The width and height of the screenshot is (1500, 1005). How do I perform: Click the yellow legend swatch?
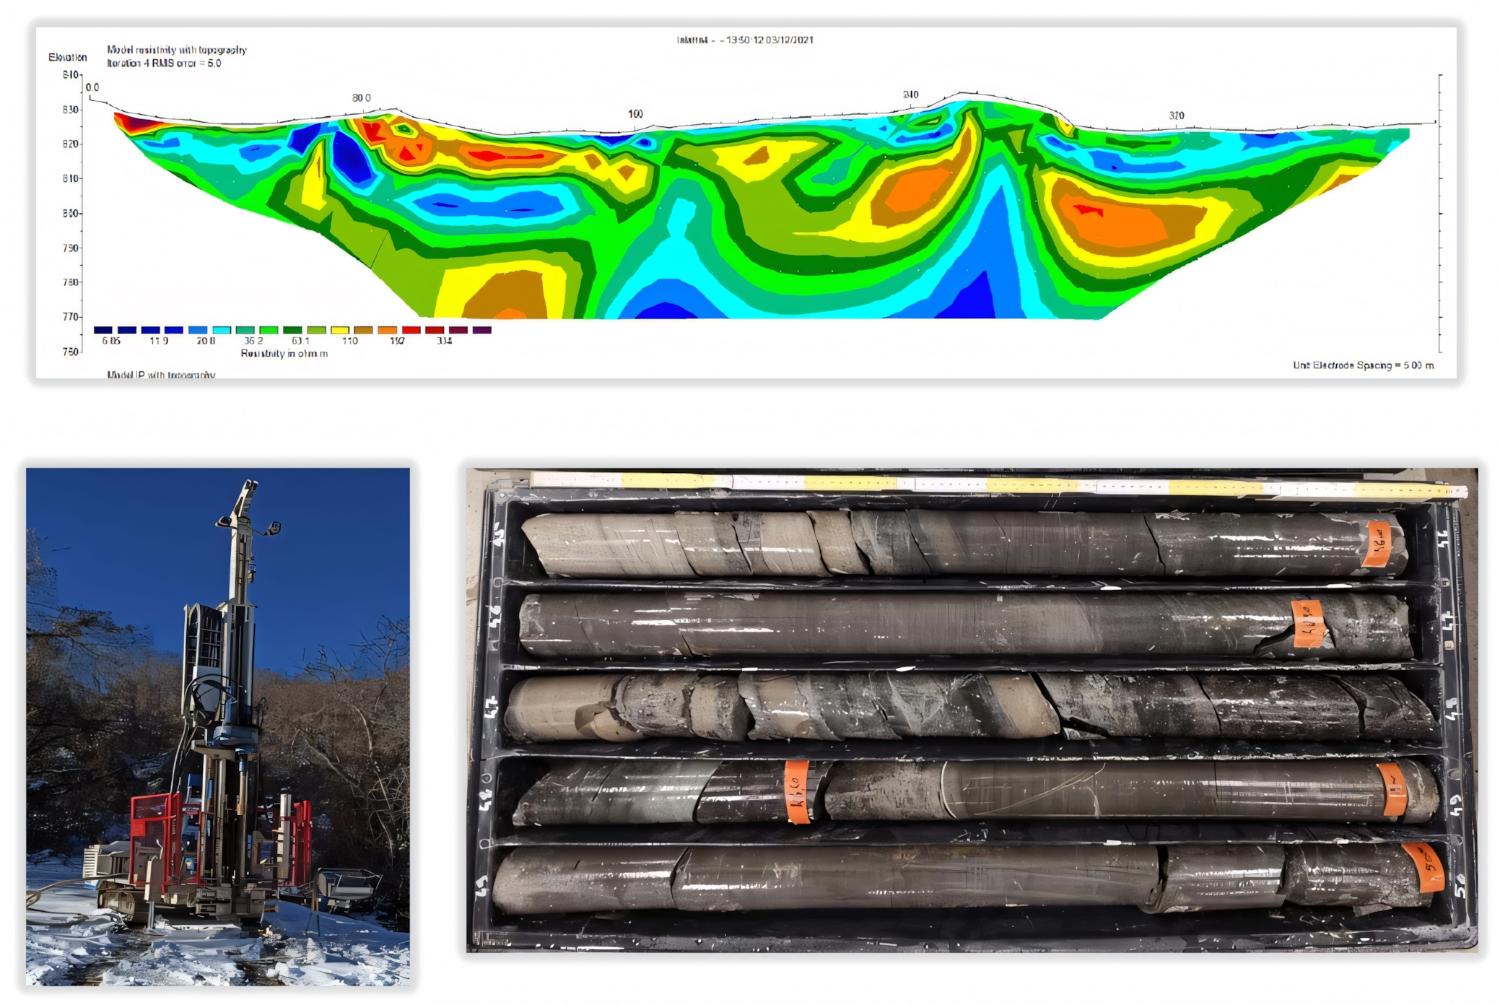click(x=340, y=329)
